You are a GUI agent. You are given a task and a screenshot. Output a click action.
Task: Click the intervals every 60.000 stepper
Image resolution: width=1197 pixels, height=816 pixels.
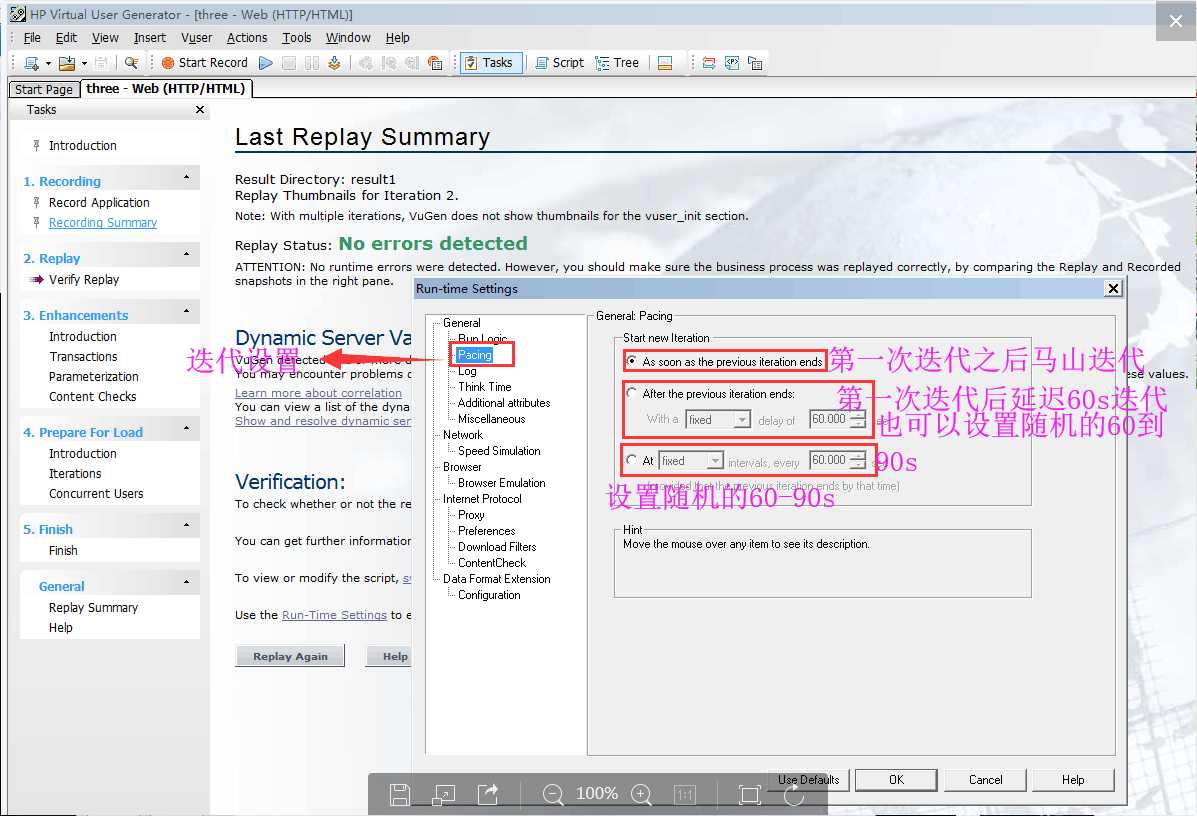point(859,460)
